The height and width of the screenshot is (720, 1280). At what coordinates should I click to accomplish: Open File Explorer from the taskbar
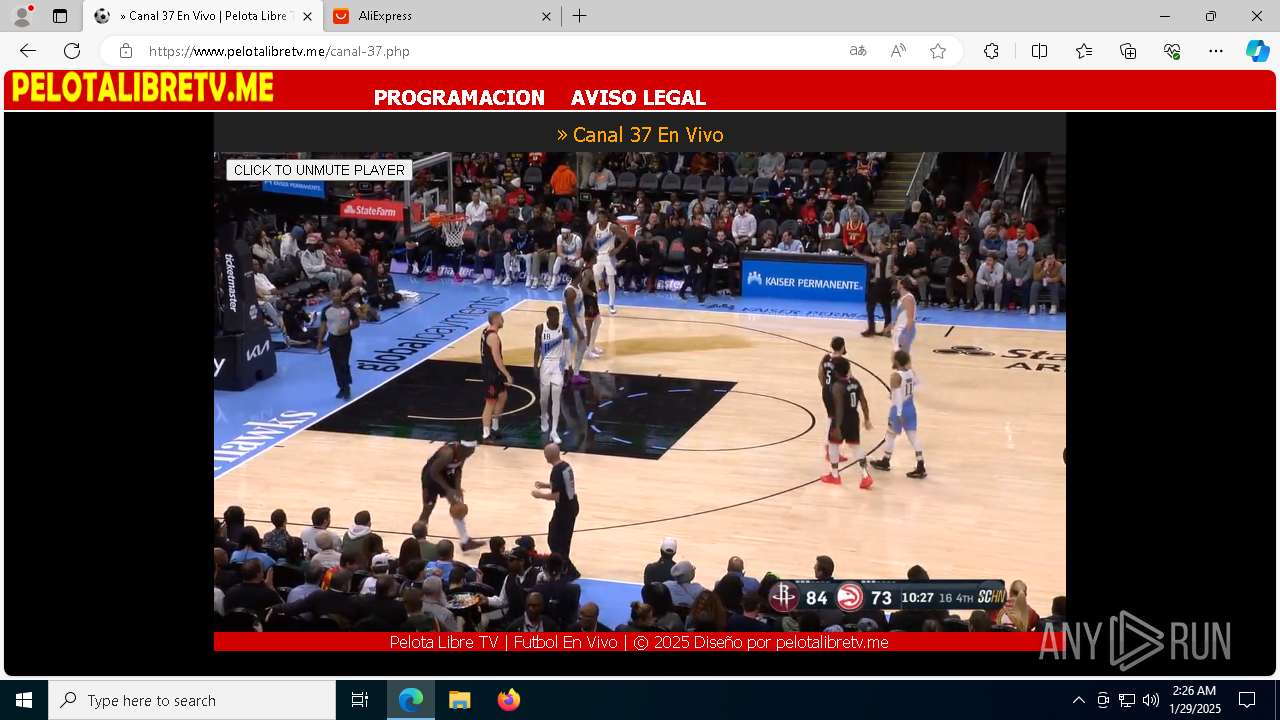pos(459,700)
